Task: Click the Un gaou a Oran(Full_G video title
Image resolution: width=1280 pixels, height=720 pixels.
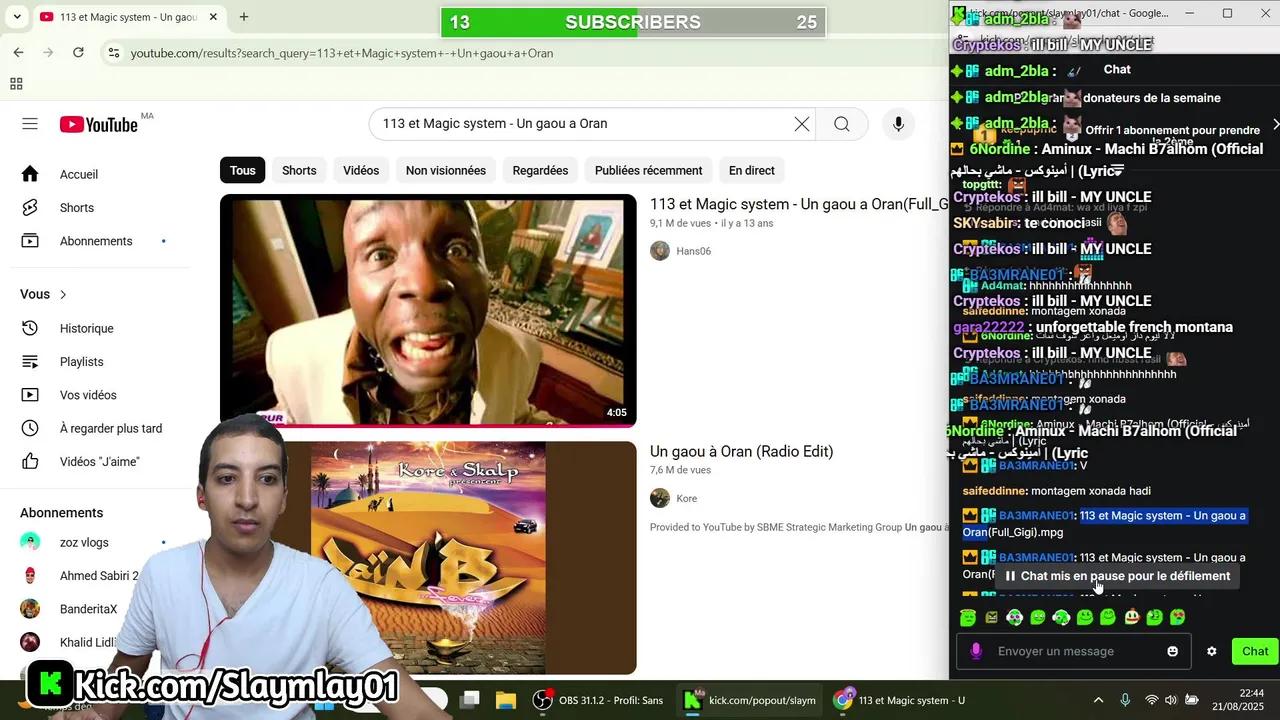Action: point(799,204)
